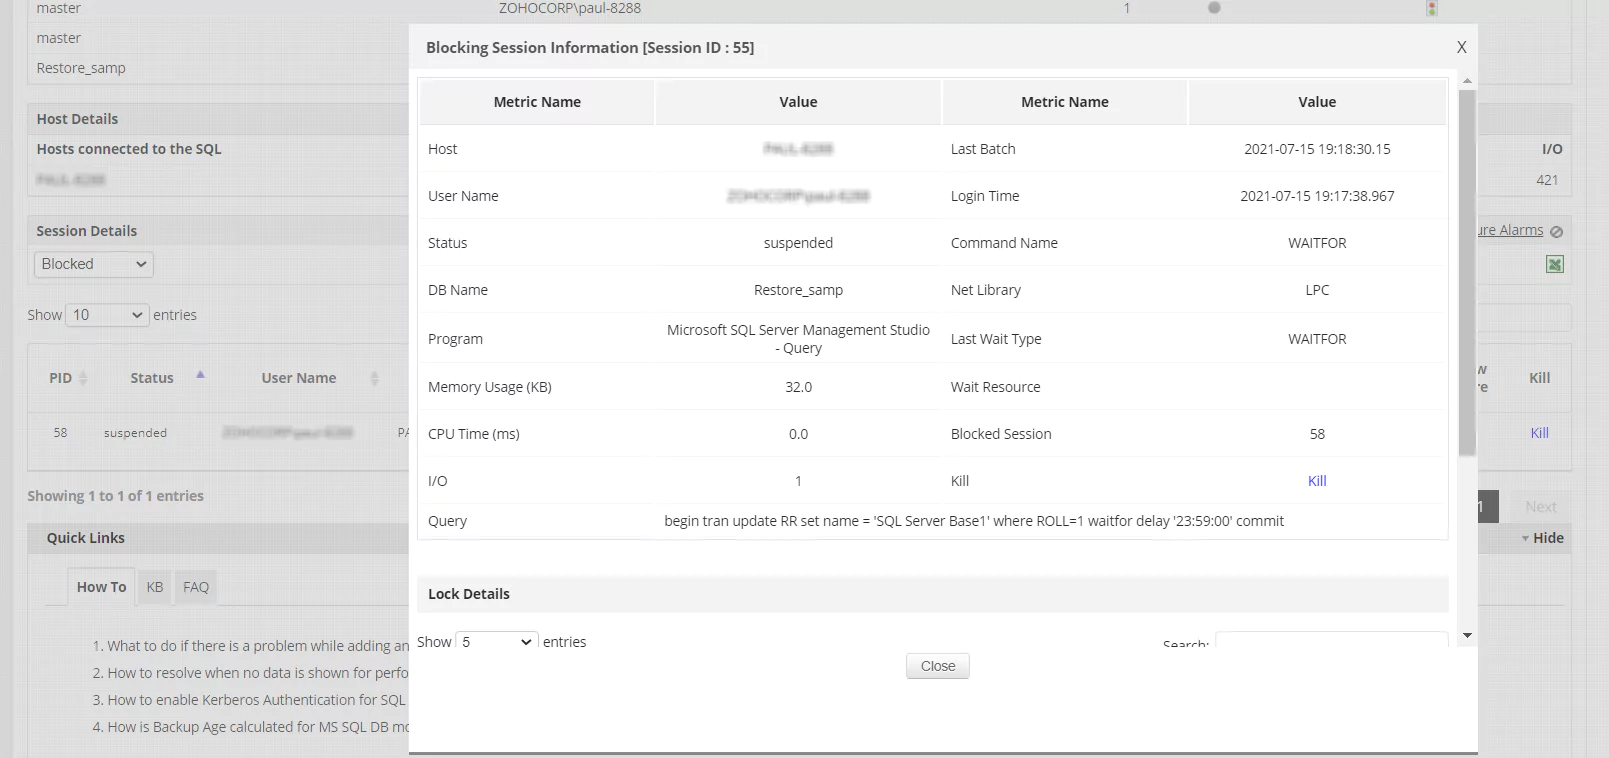This screenshot has width=1609, height=758.
Task: Click Last Wait Type value WAITFOR
Action: [1317, 339]
